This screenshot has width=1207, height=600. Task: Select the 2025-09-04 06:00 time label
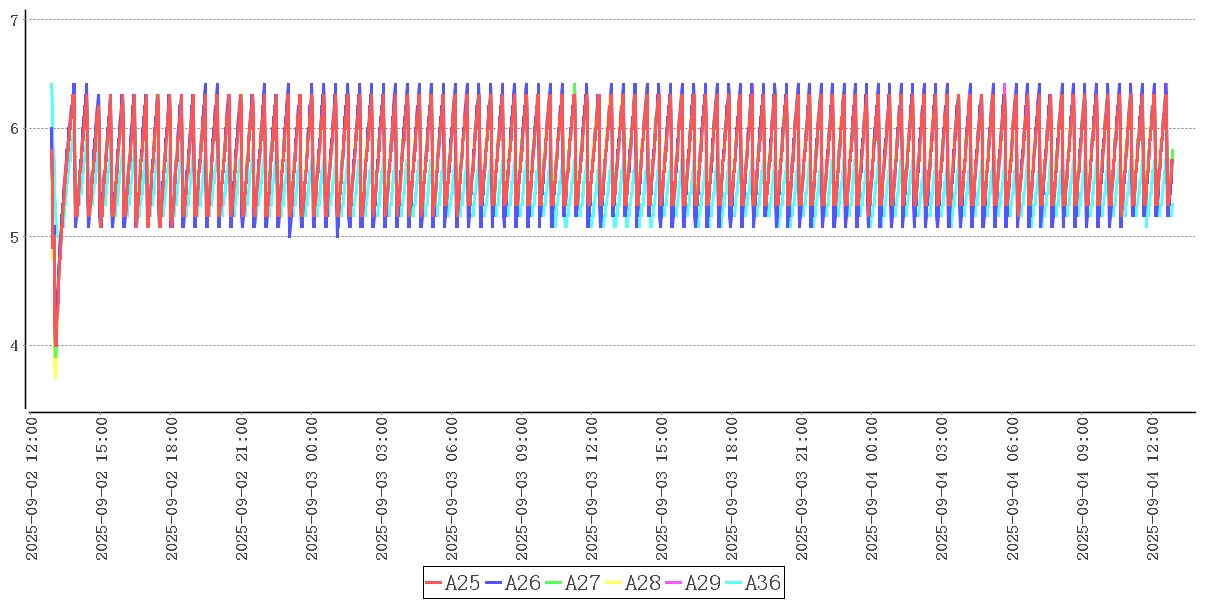1012,489
